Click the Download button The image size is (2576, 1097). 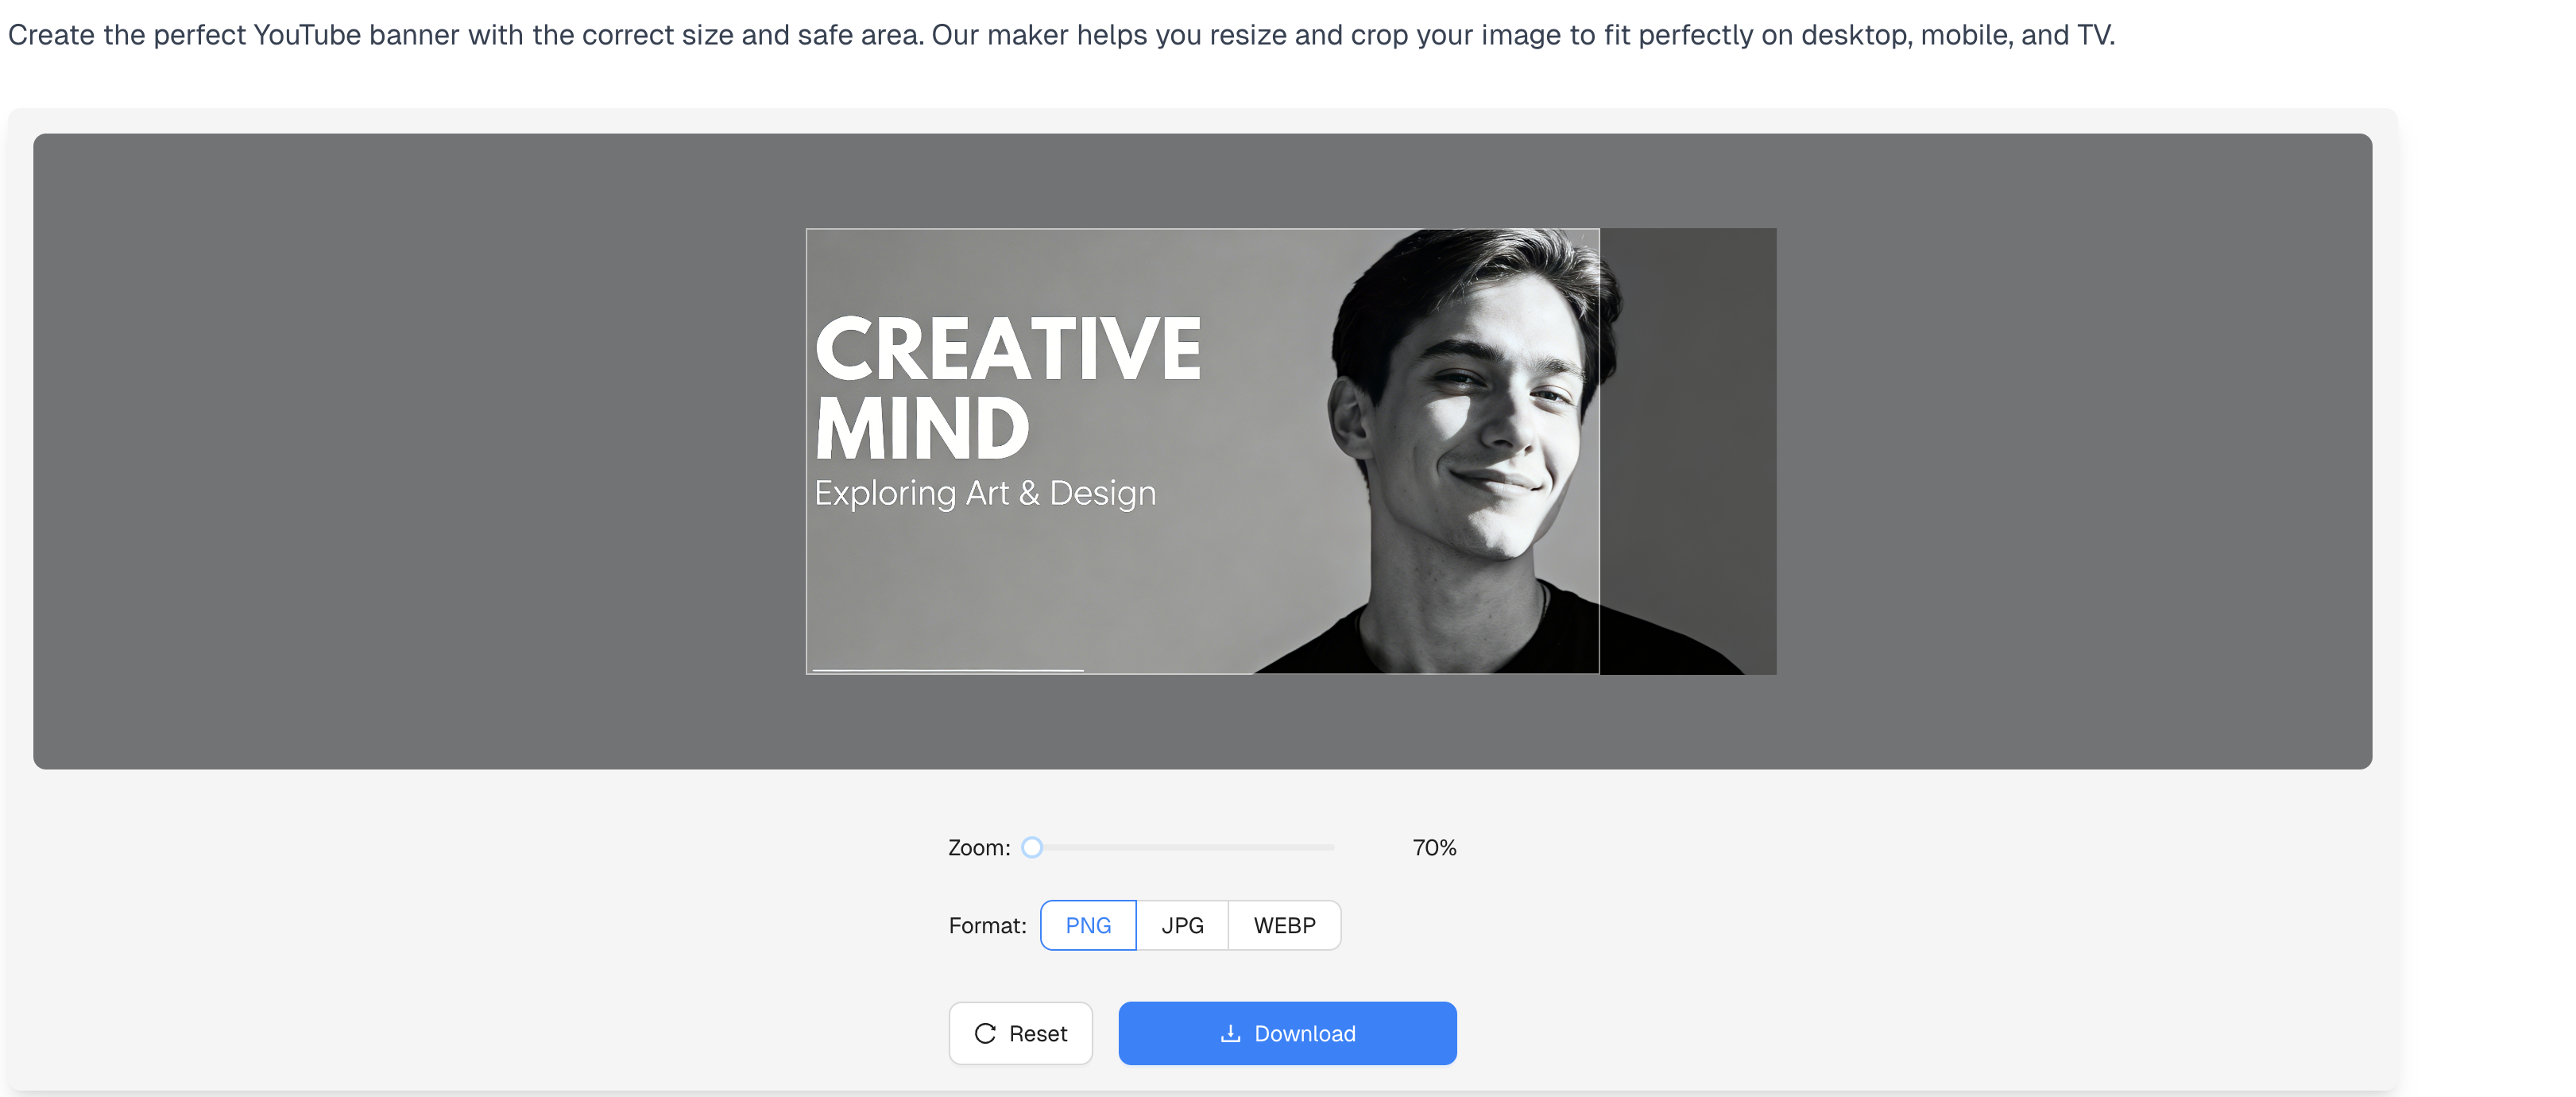[x=1288, y=1033]
